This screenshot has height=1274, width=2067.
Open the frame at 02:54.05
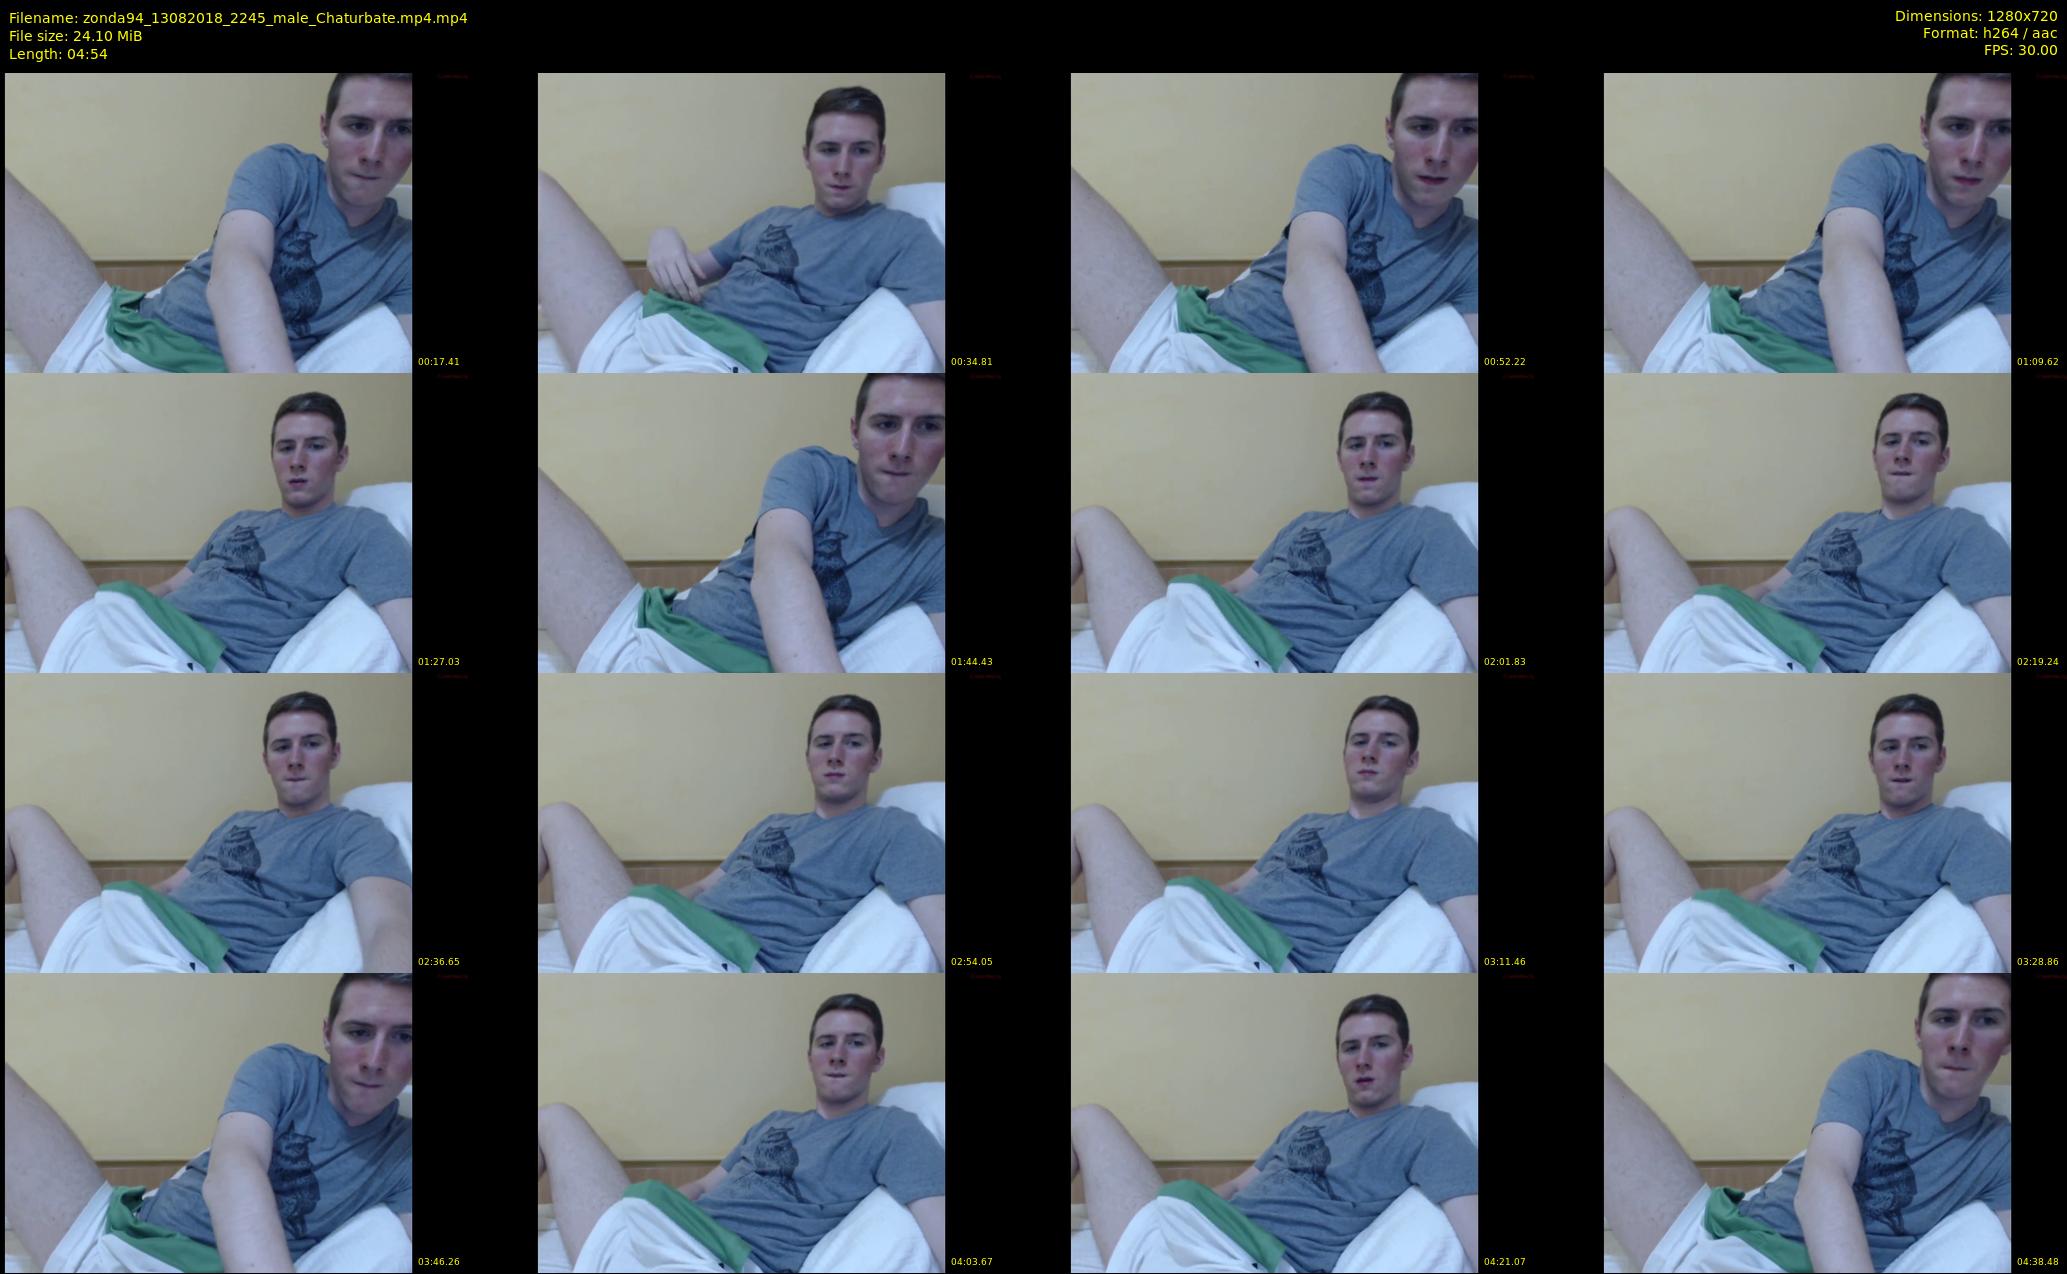[741, 822]
